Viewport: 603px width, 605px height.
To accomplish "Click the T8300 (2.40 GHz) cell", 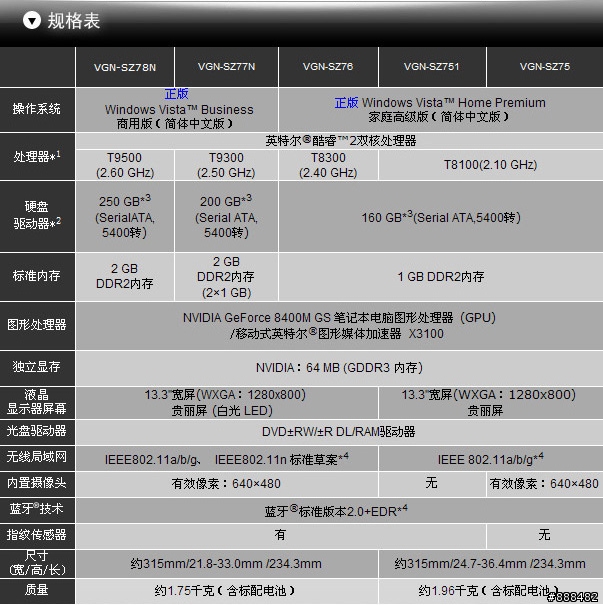I will (328, 165).
